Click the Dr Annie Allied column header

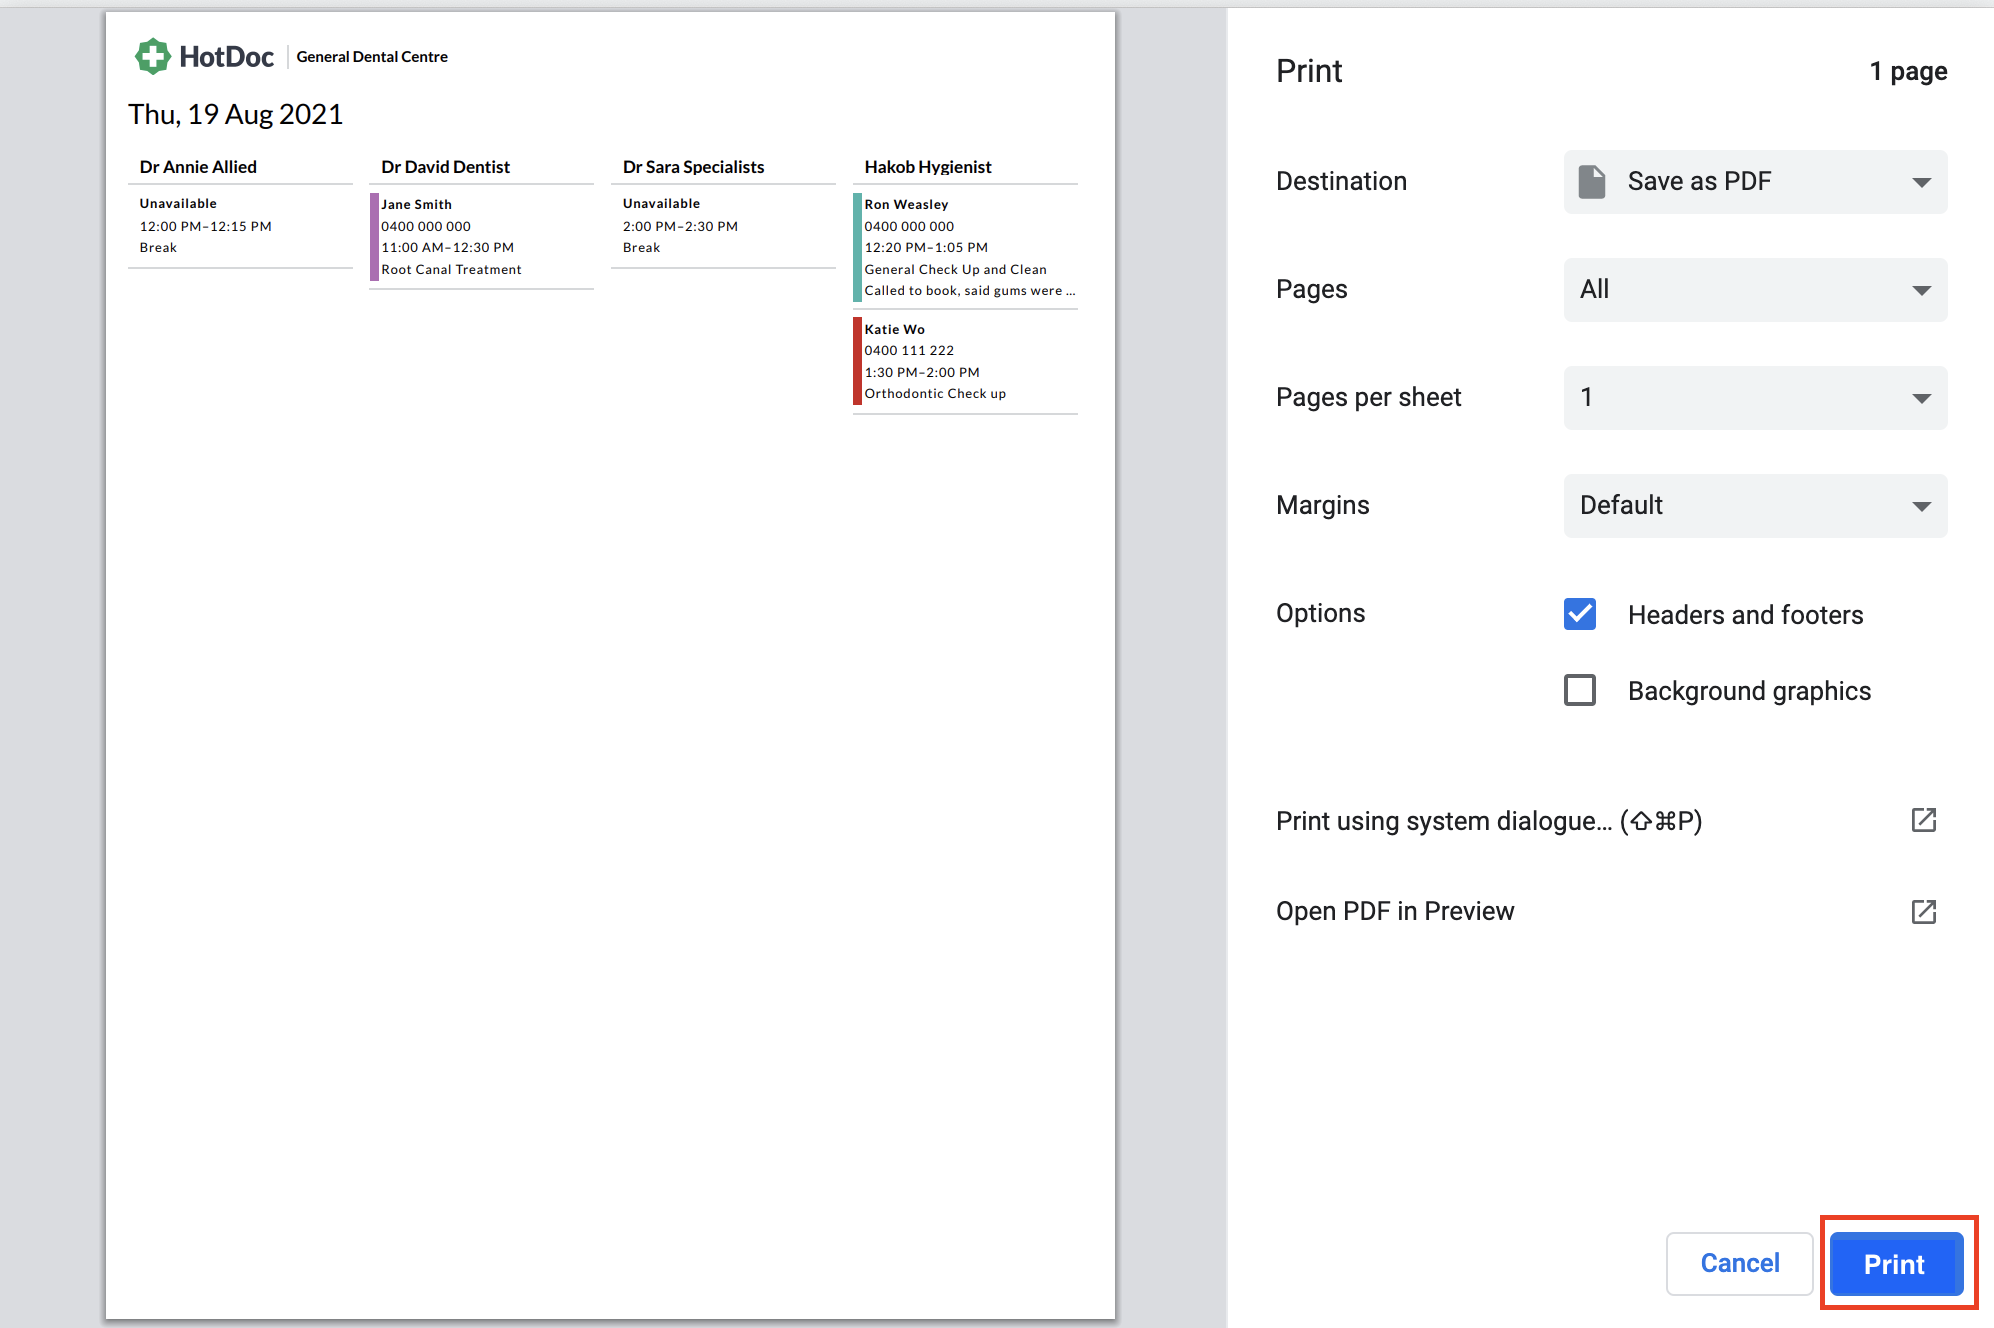point(198,167)
